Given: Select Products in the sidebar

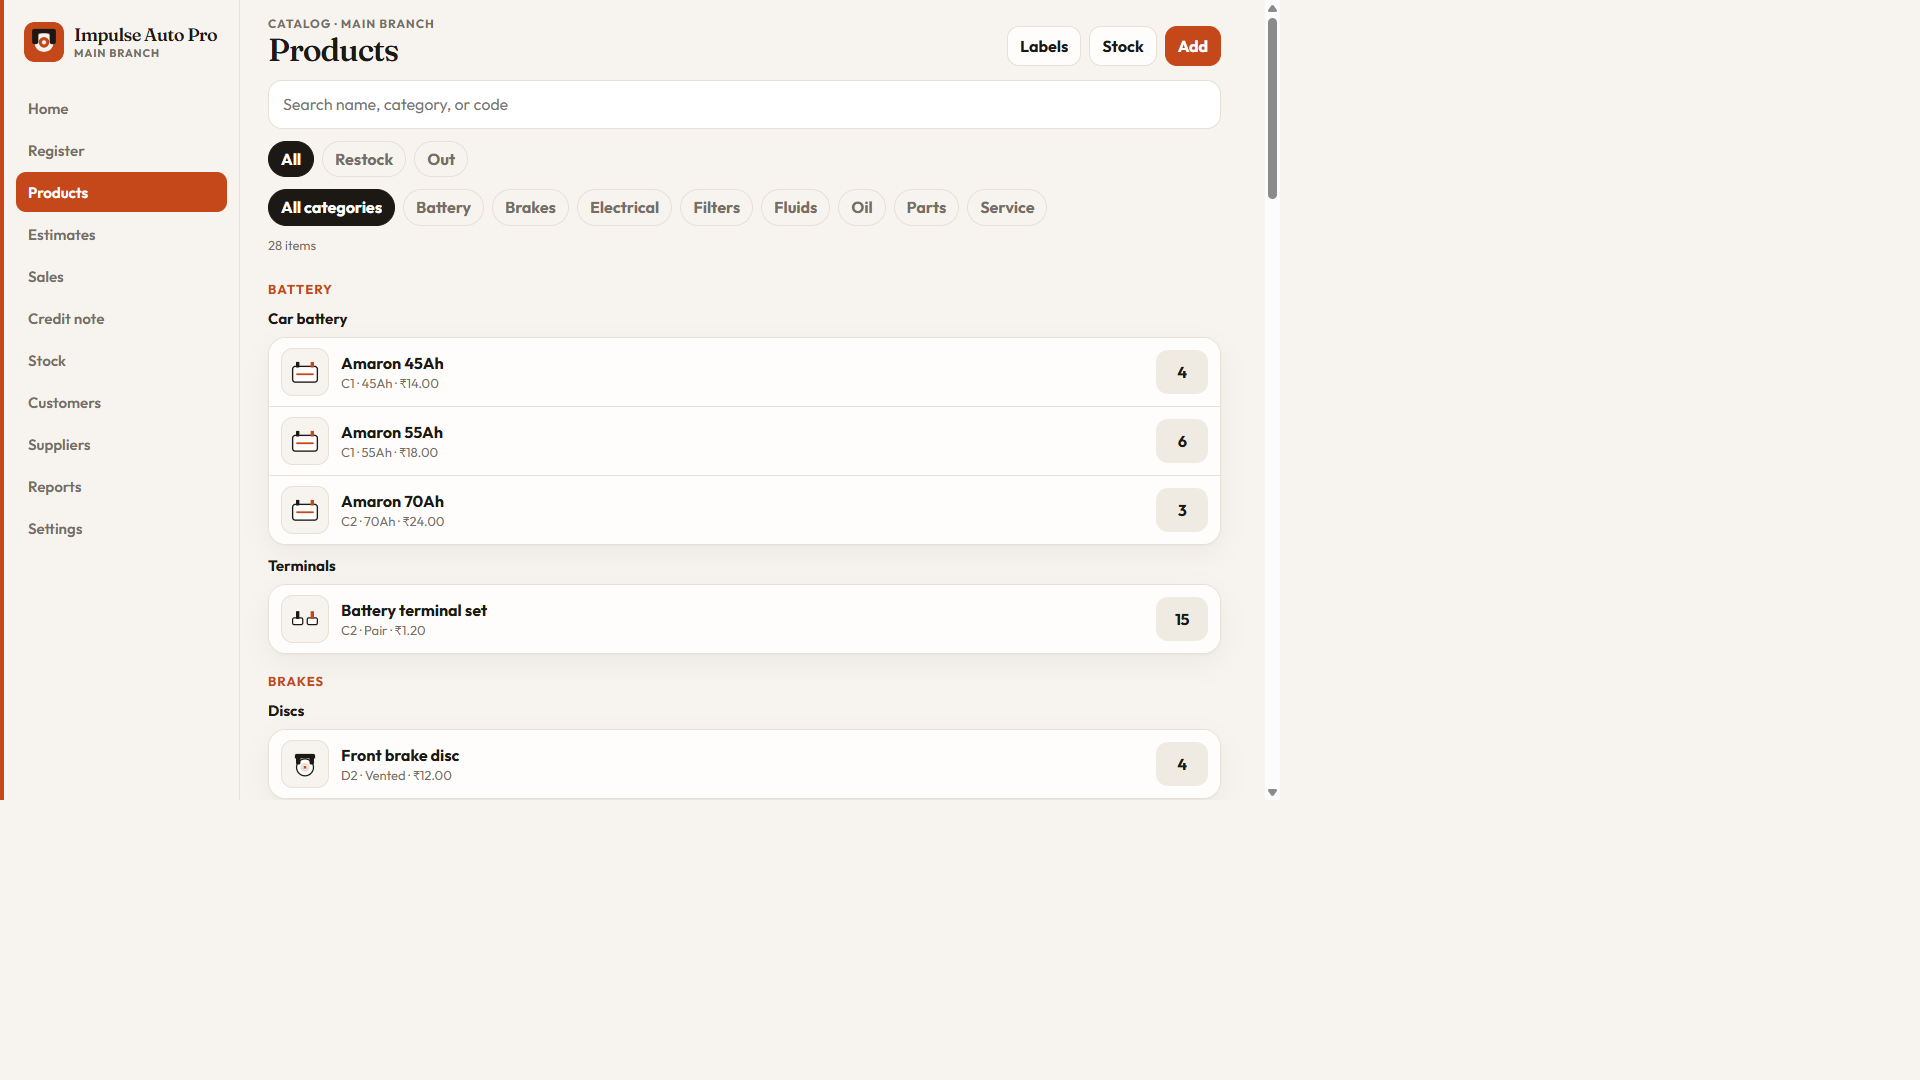Looking at the screenshot, I should [121, 192].
